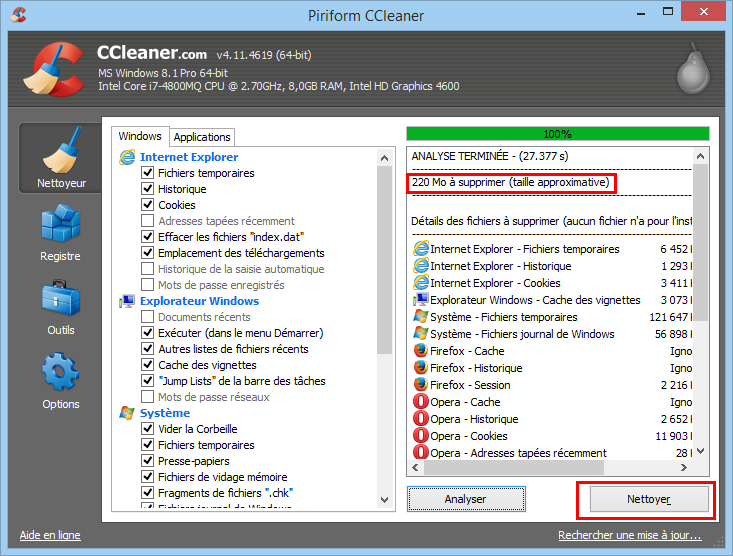Click the options list vertical scrollbar thumb
733x556 pixels.
coord(385,260)
